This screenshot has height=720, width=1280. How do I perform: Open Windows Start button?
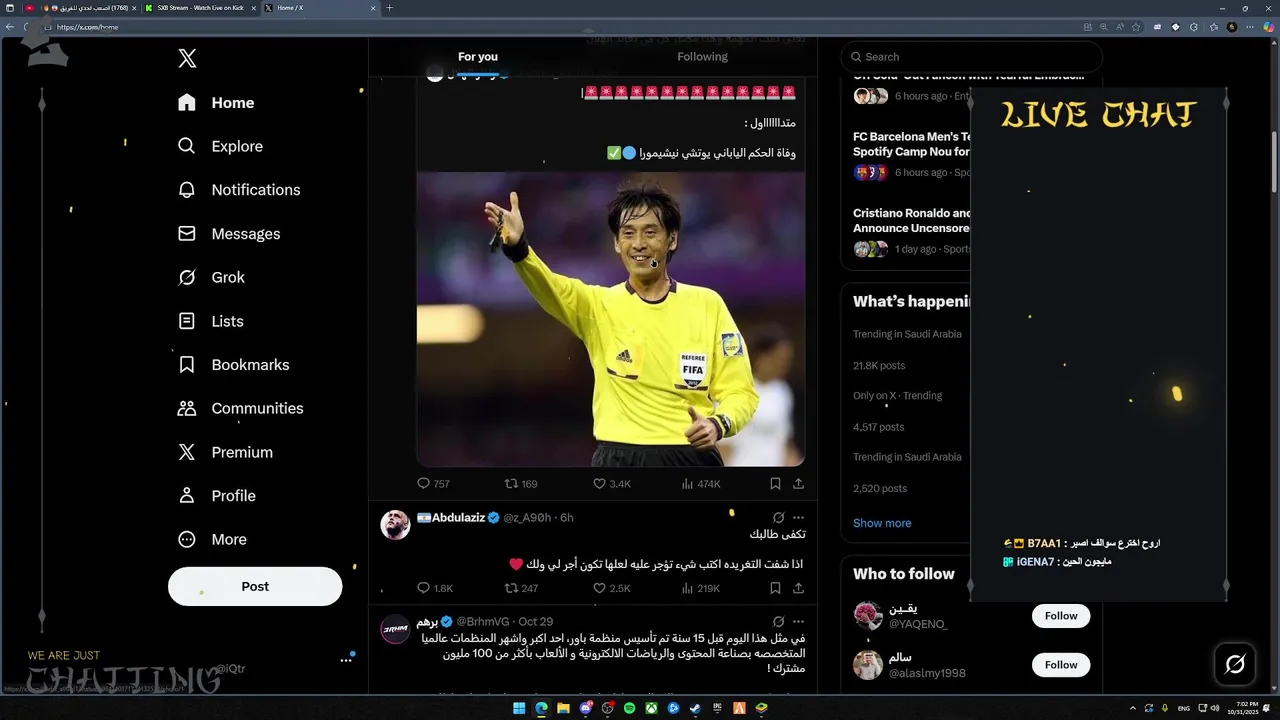click(519, 708)
